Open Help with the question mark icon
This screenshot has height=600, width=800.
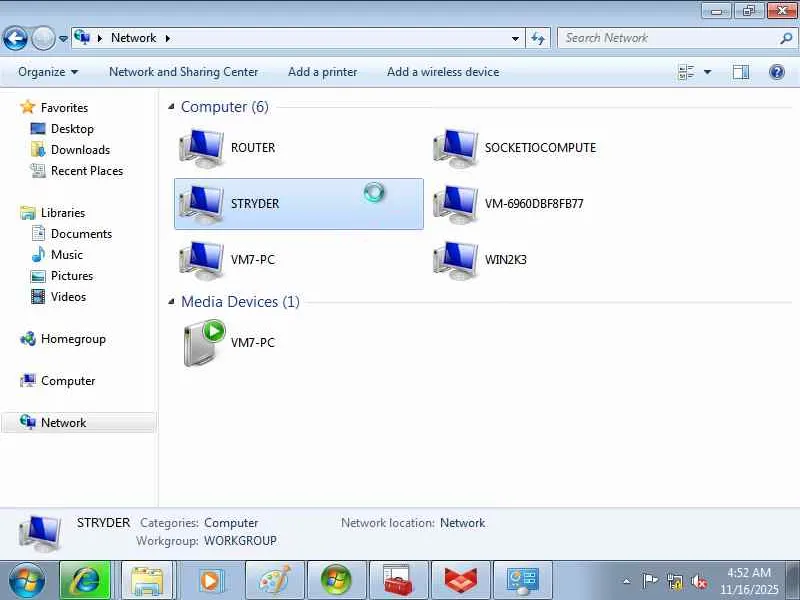click(x=777, y=72)
